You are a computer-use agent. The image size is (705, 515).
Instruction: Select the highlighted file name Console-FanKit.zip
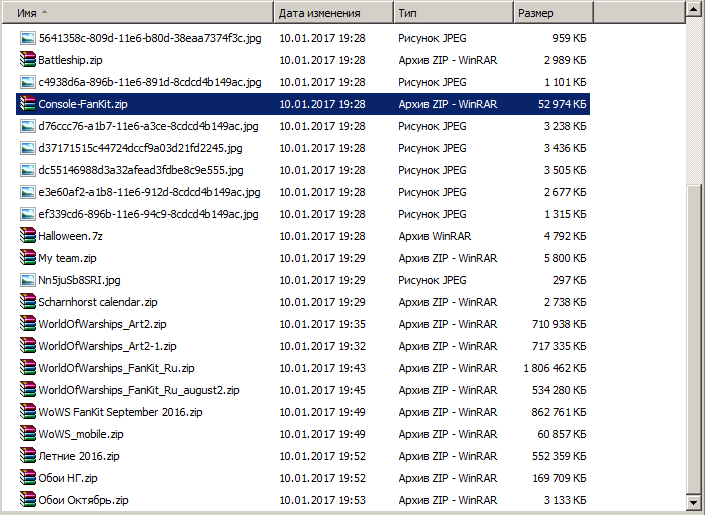pyautogui.click(x=83, y=104)
